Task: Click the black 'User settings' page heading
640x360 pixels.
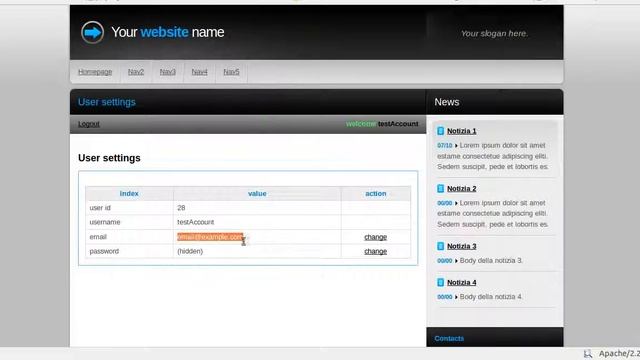Action: click(x=109, y=158)
